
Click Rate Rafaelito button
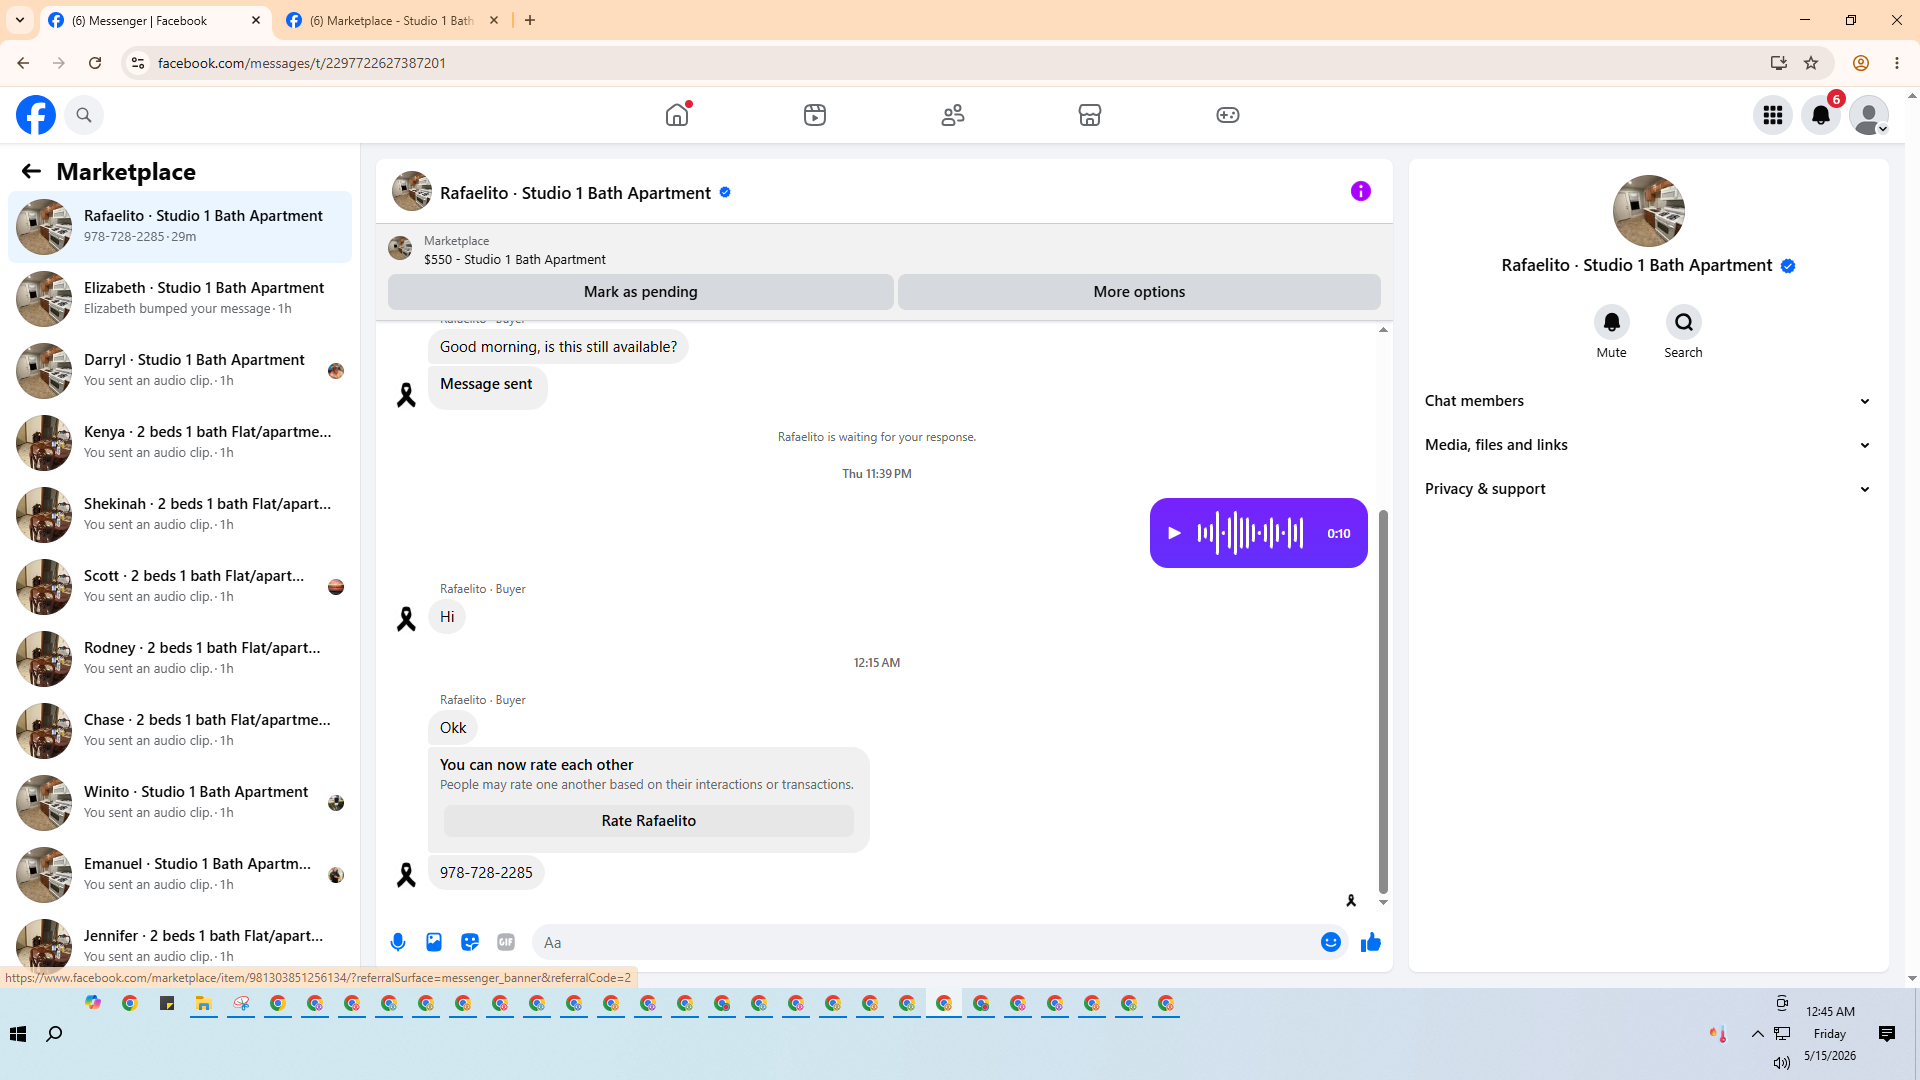click(649, 821)
